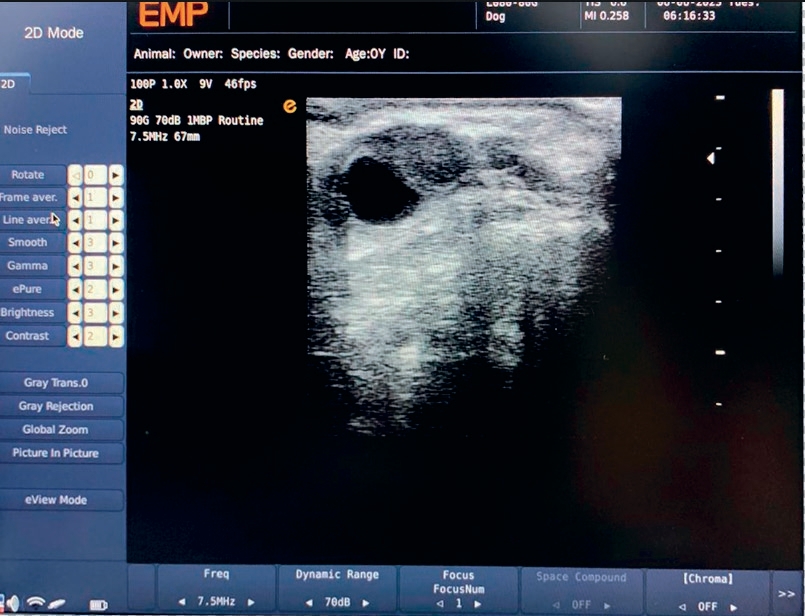Screen dimensions: 805x616
Task: Increase the Contrast value
Action: 116,336
